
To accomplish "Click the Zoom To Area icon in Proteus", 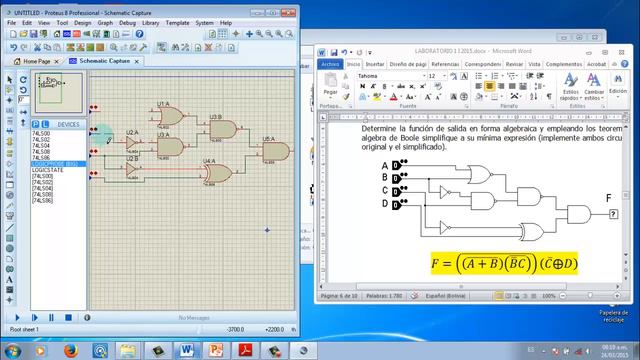I will tap(289, 34).
